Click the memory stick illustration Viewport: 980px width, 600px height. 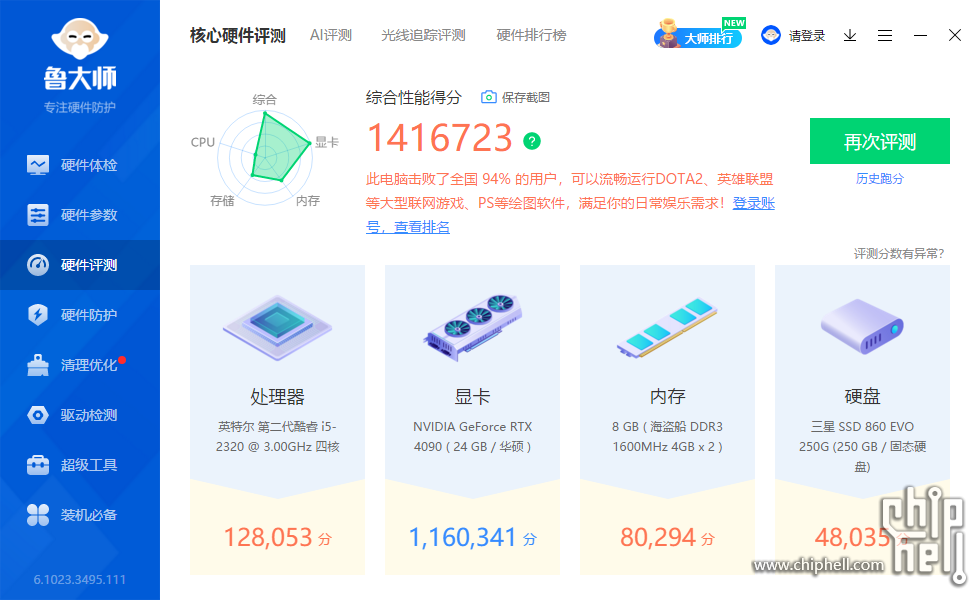pyautogui.click(x=667, y=328)
